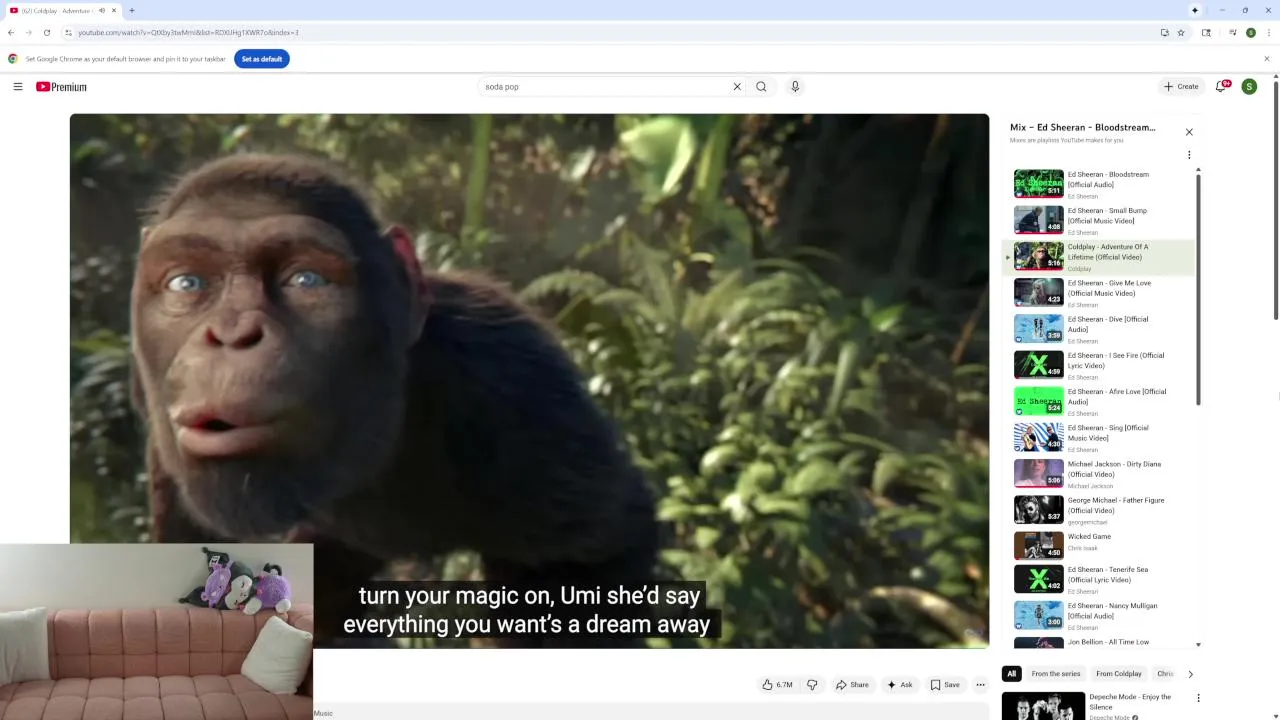Image resolution: width=1280 pixels, height=720 pixels.
Task: Play 'Ed Sheeran - Nancy Mulligan' item
Action: pos(1100,616)
